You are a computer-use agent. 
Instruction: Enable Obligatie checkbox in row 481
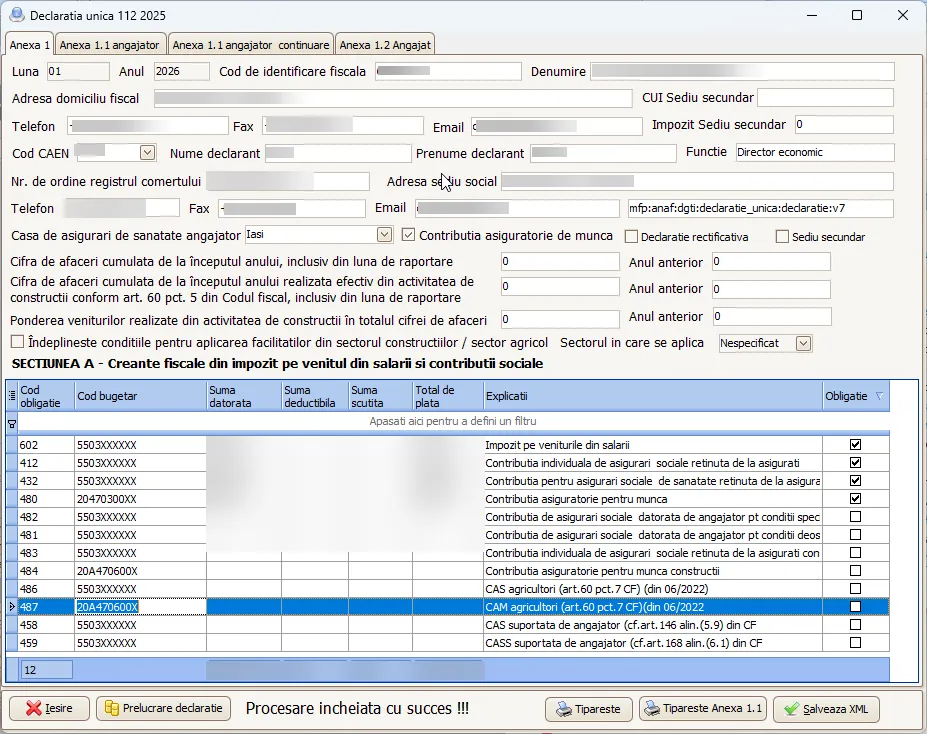click(x=855, y=534)
